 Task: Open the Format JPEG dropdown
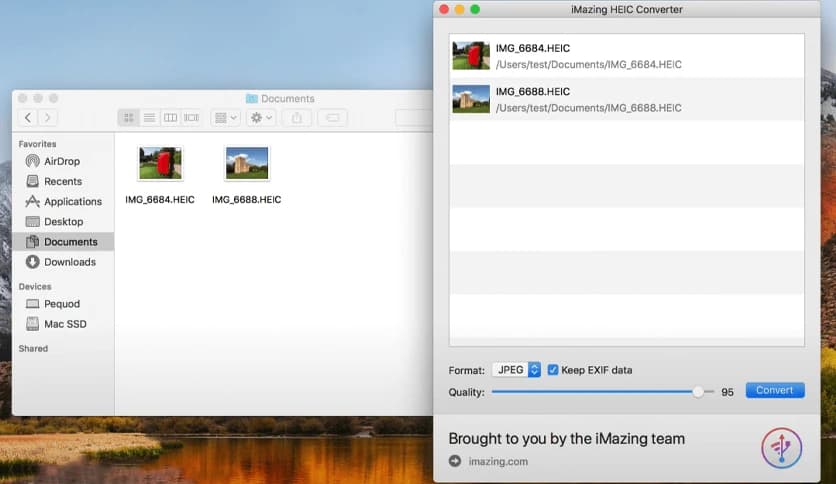pyautogui.click(x=516, y=369)
